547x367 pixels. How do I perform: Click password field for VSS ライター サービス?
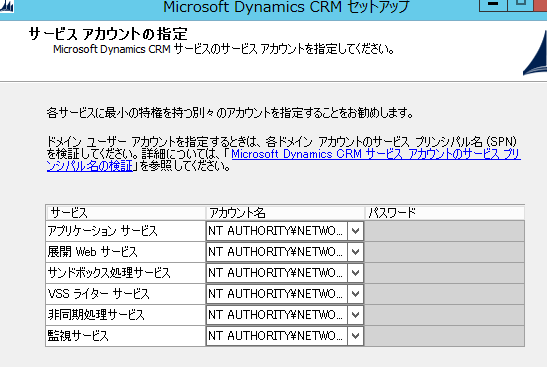click(444, 294)
